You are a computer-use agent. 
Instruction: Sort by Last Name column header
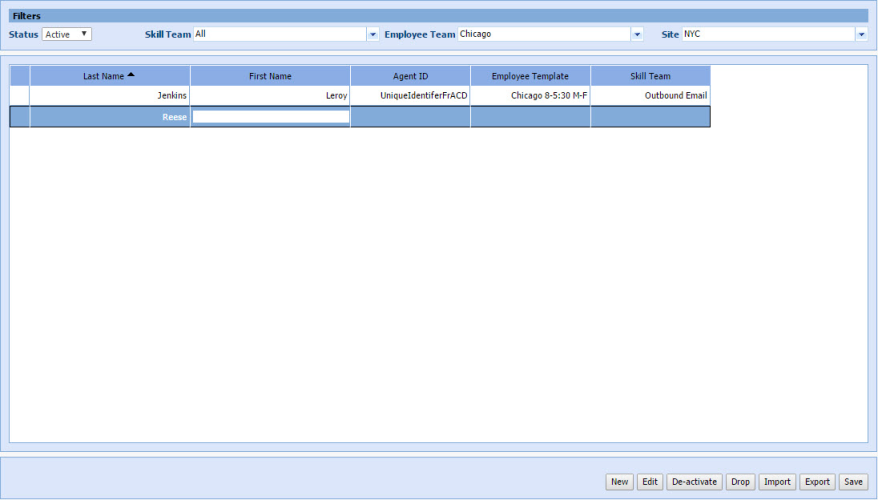coord(109,76)
